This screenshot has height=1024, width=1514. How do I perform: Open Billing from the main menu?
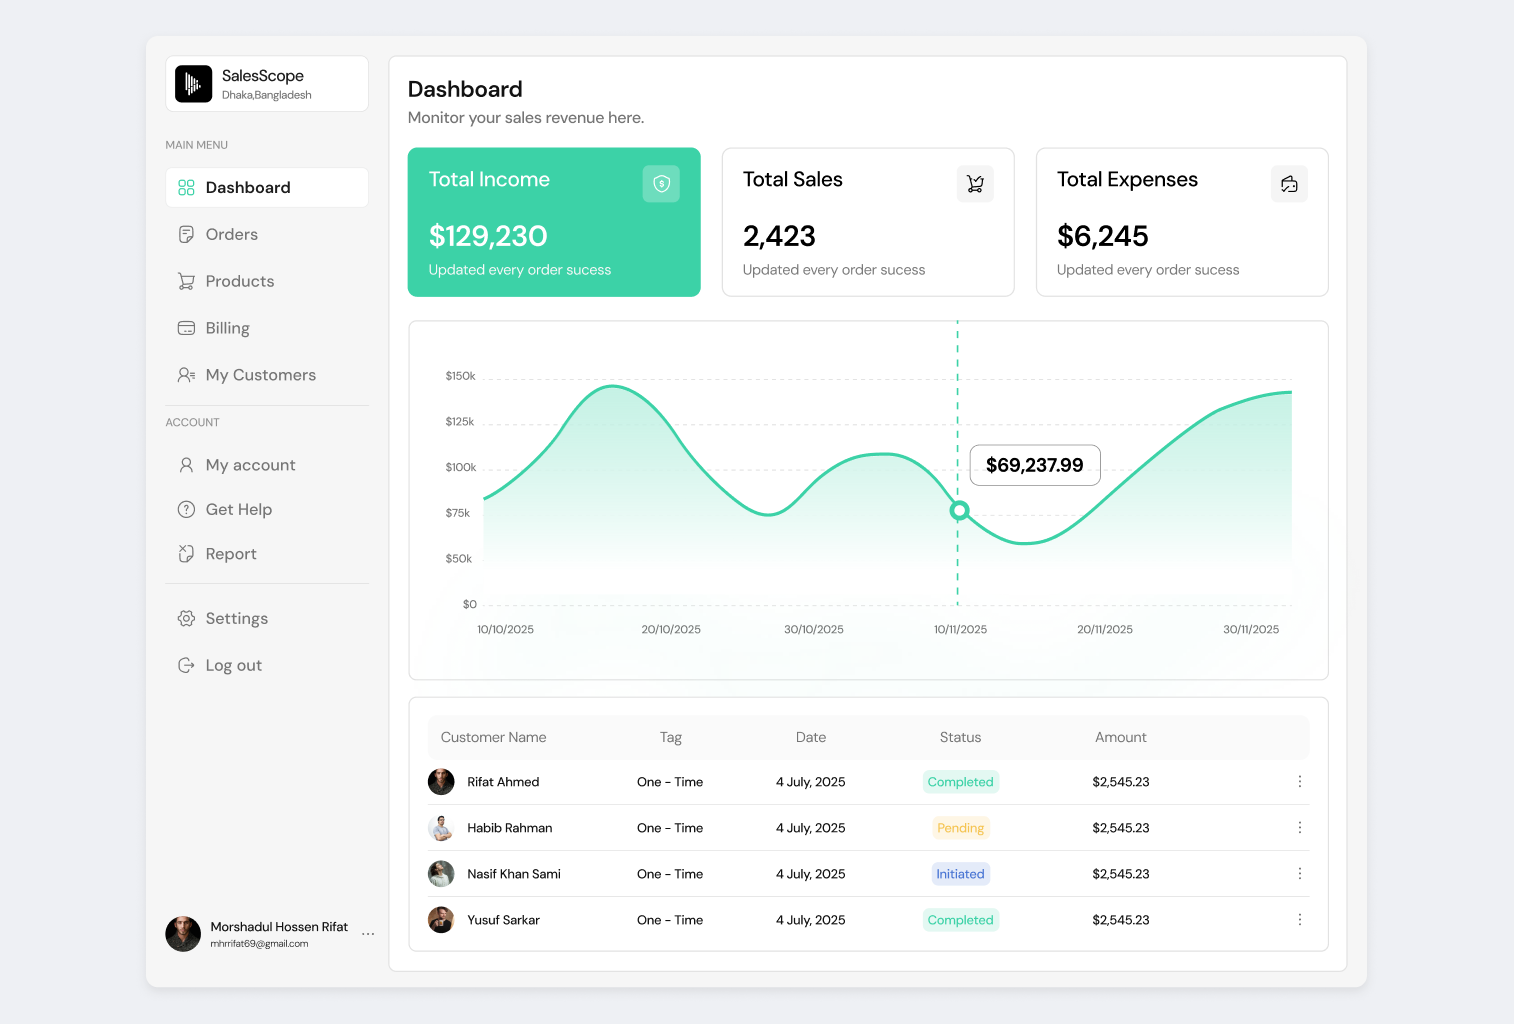[x=227, y=327]
